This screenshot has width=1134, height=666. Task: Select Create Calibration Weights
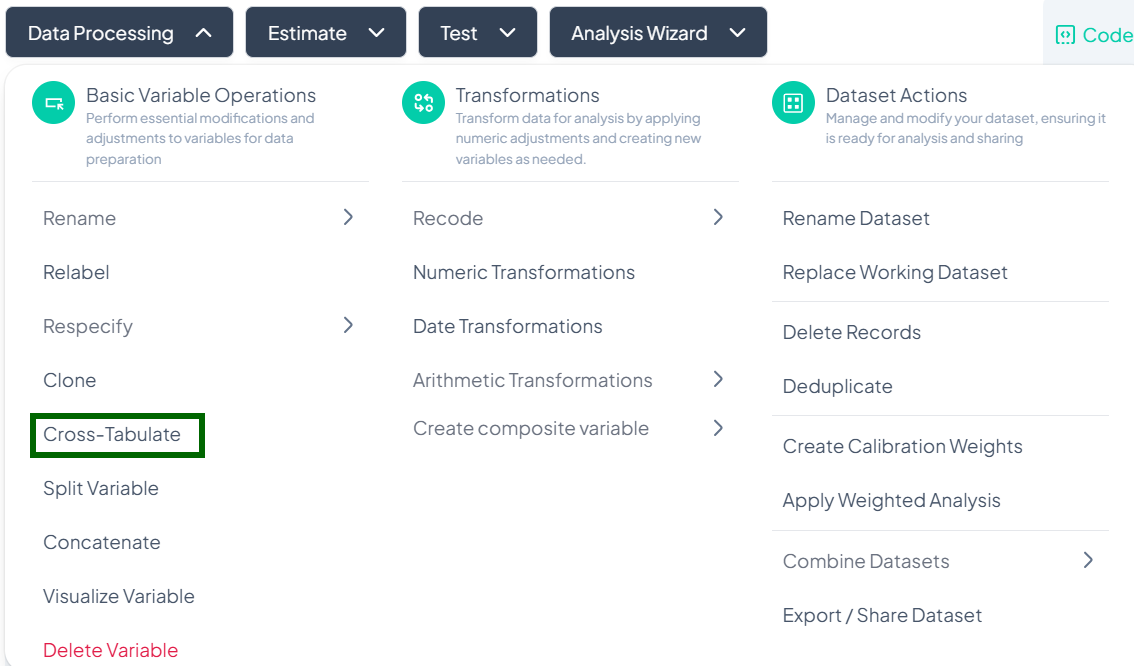(x=902, y=446)
